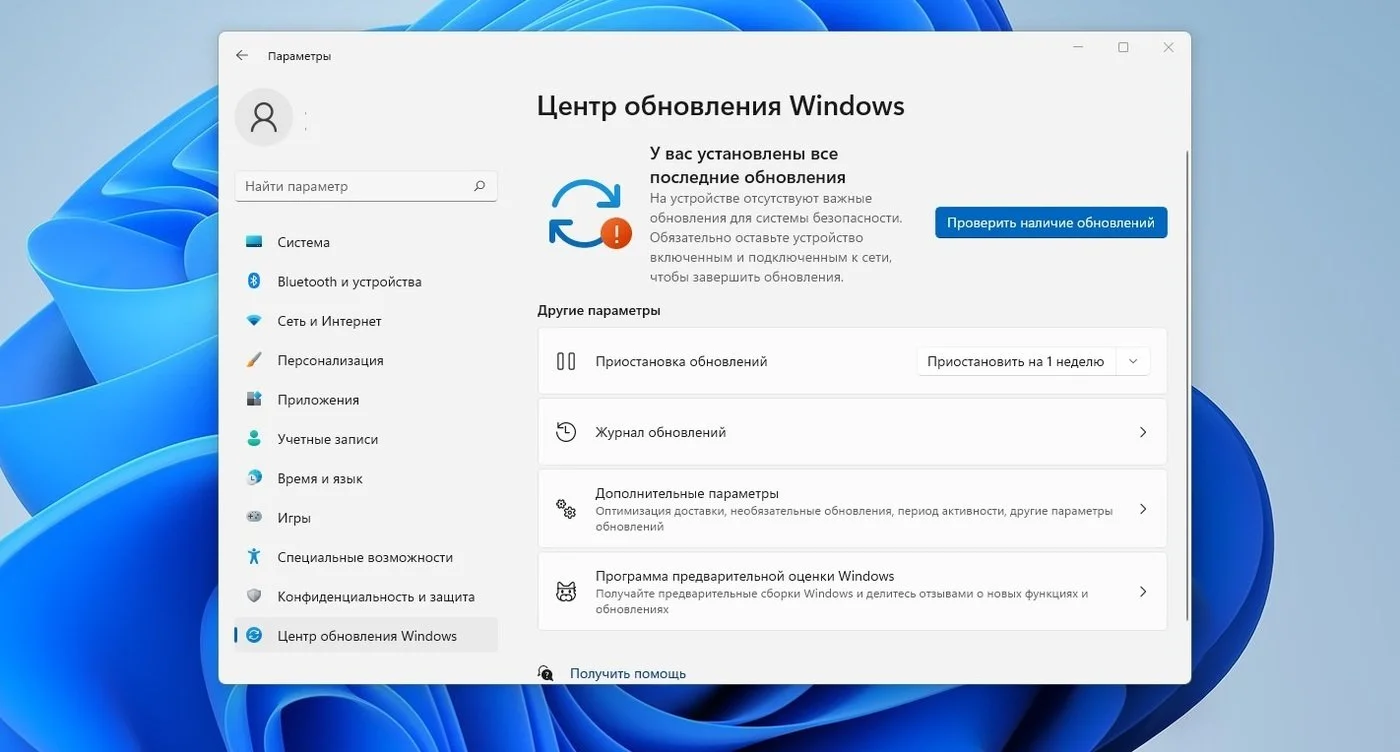Select Время и язык label
This screenshot has width=1400, height=752.
point(320,478)
